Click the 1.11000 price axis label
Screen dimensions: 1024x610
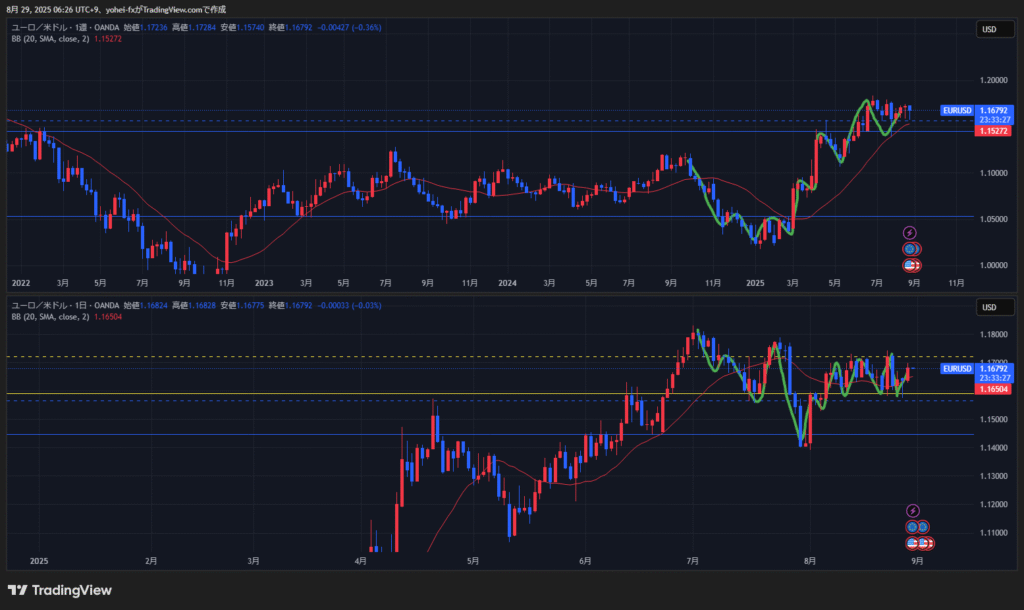[x=993, y=533]
